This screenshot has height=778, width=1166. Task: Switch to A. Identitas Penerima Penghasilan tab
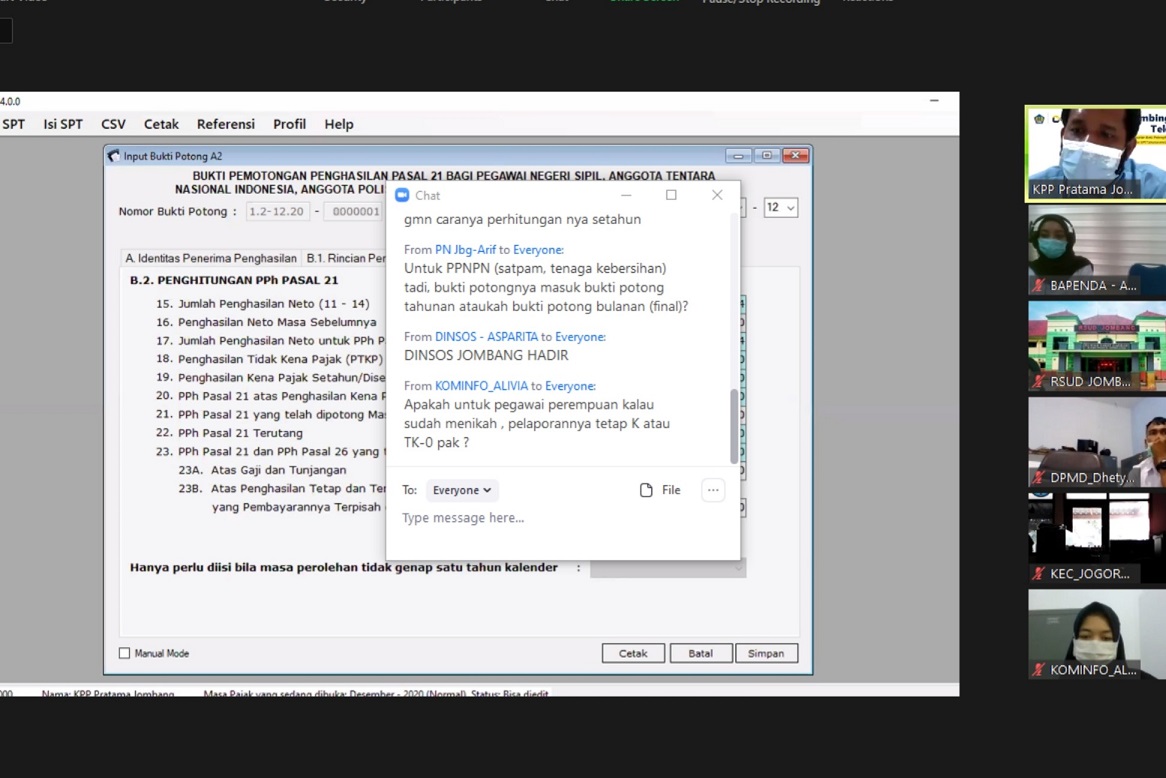211,258
